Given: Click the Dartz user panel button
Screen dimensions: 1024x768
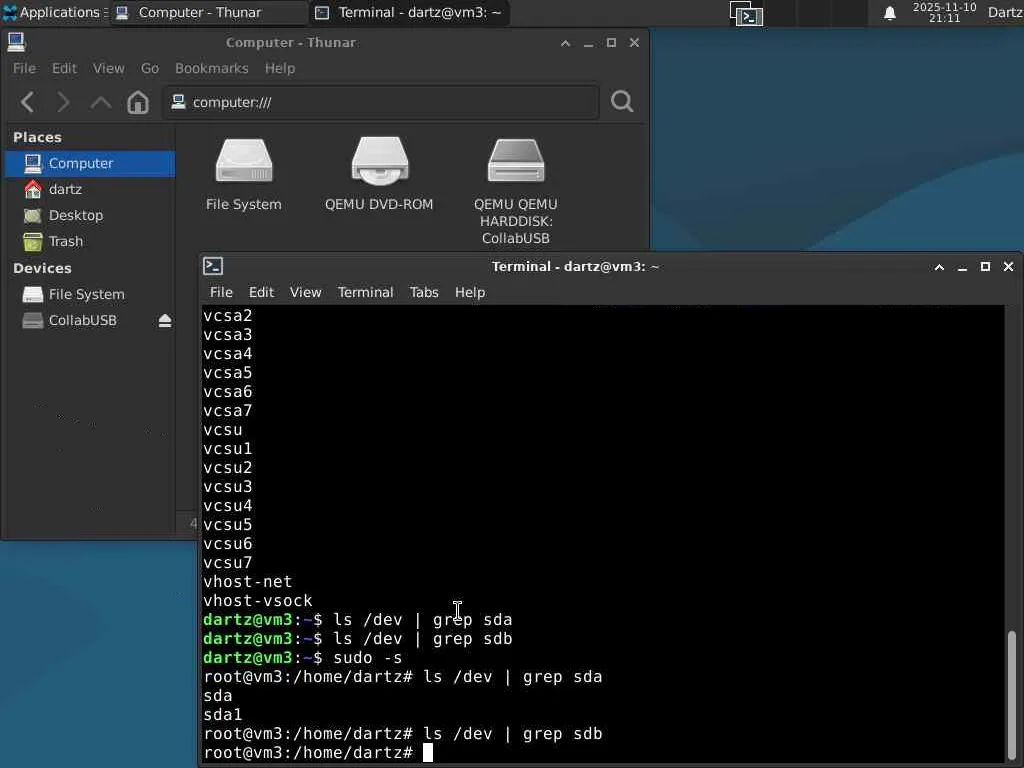Looking at the screenshot, I should (1006, 12).
